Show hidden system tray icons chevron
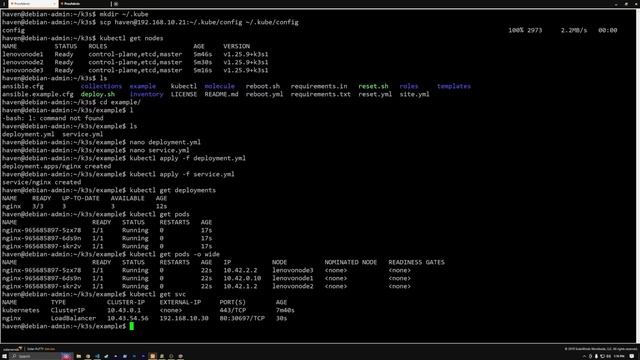Viewport: 640px width, 360px height. [x=584, y=356]
